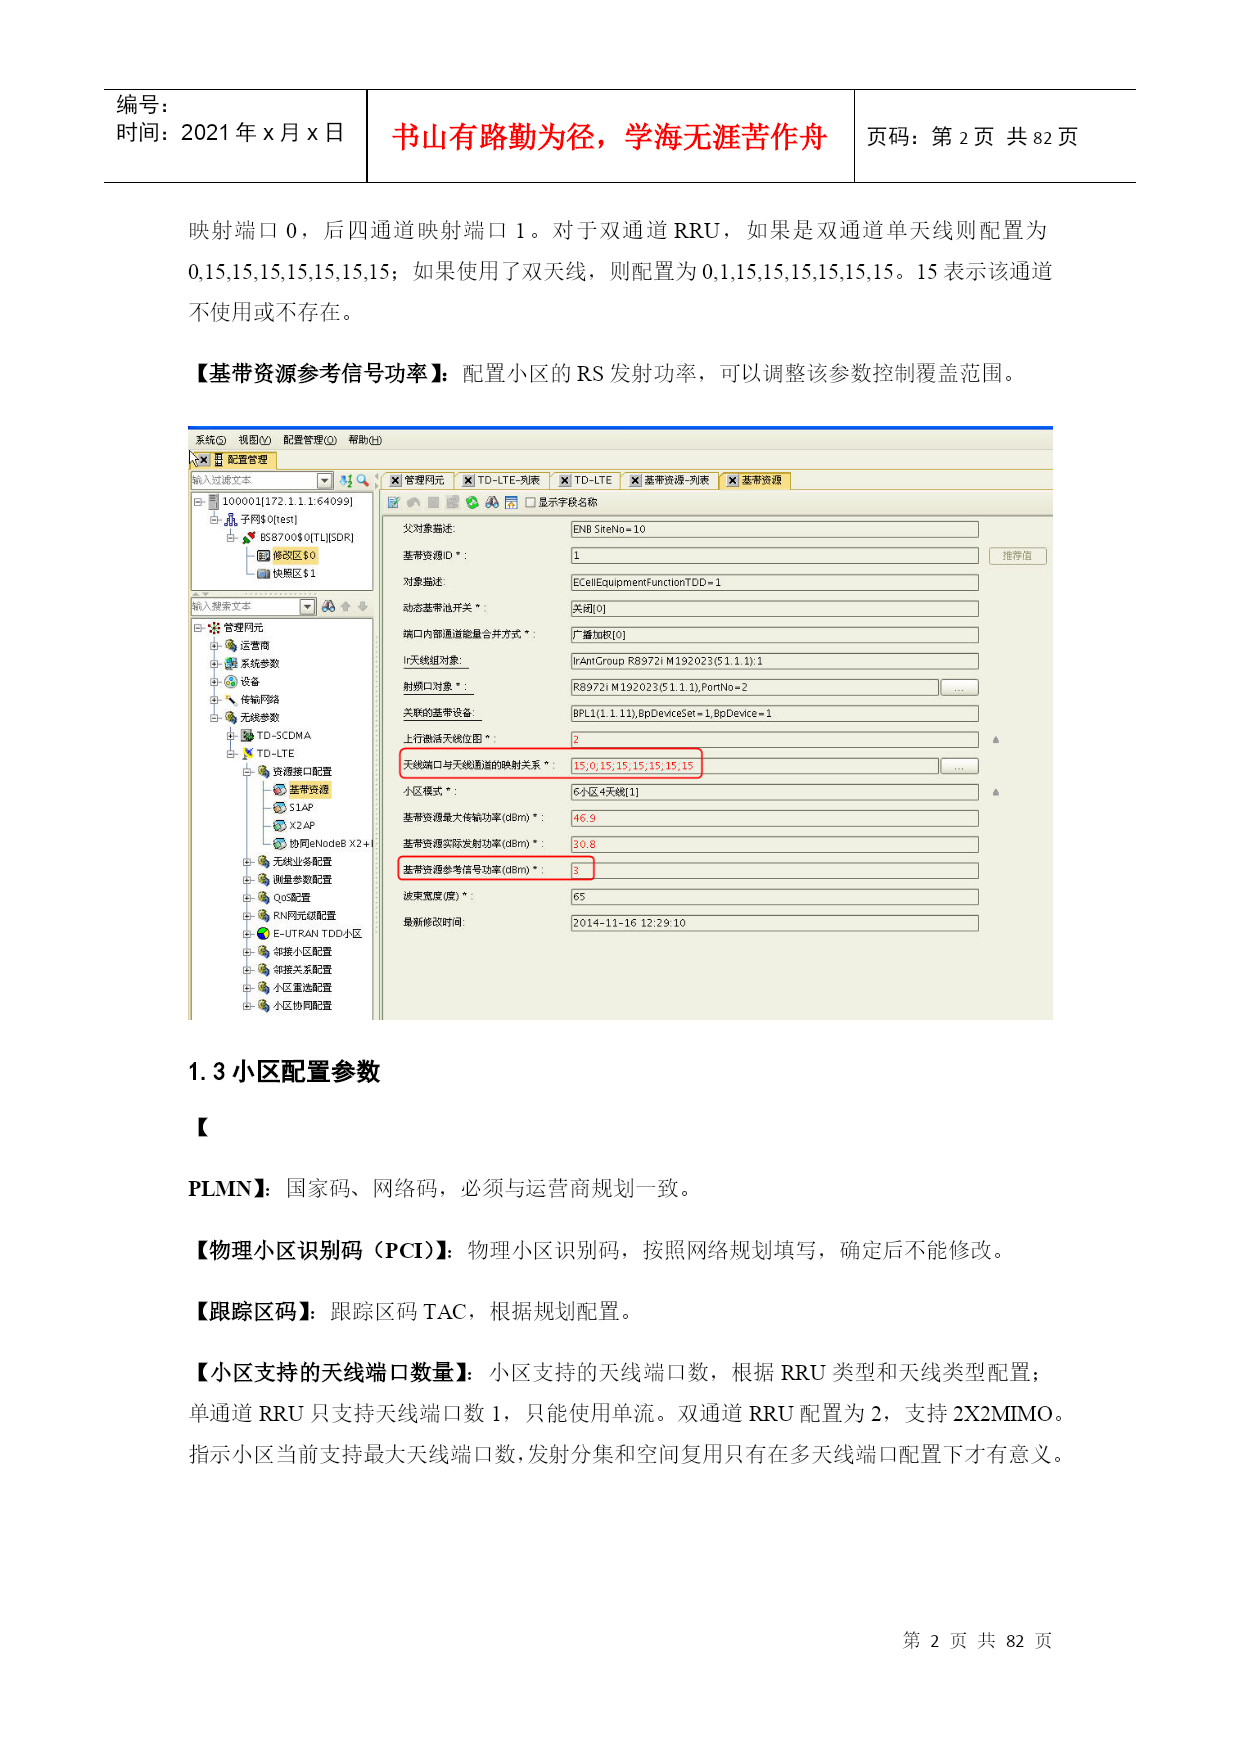
Task: Open the 输入过滤文本 combo dropdown arrow
Action: 324,481
